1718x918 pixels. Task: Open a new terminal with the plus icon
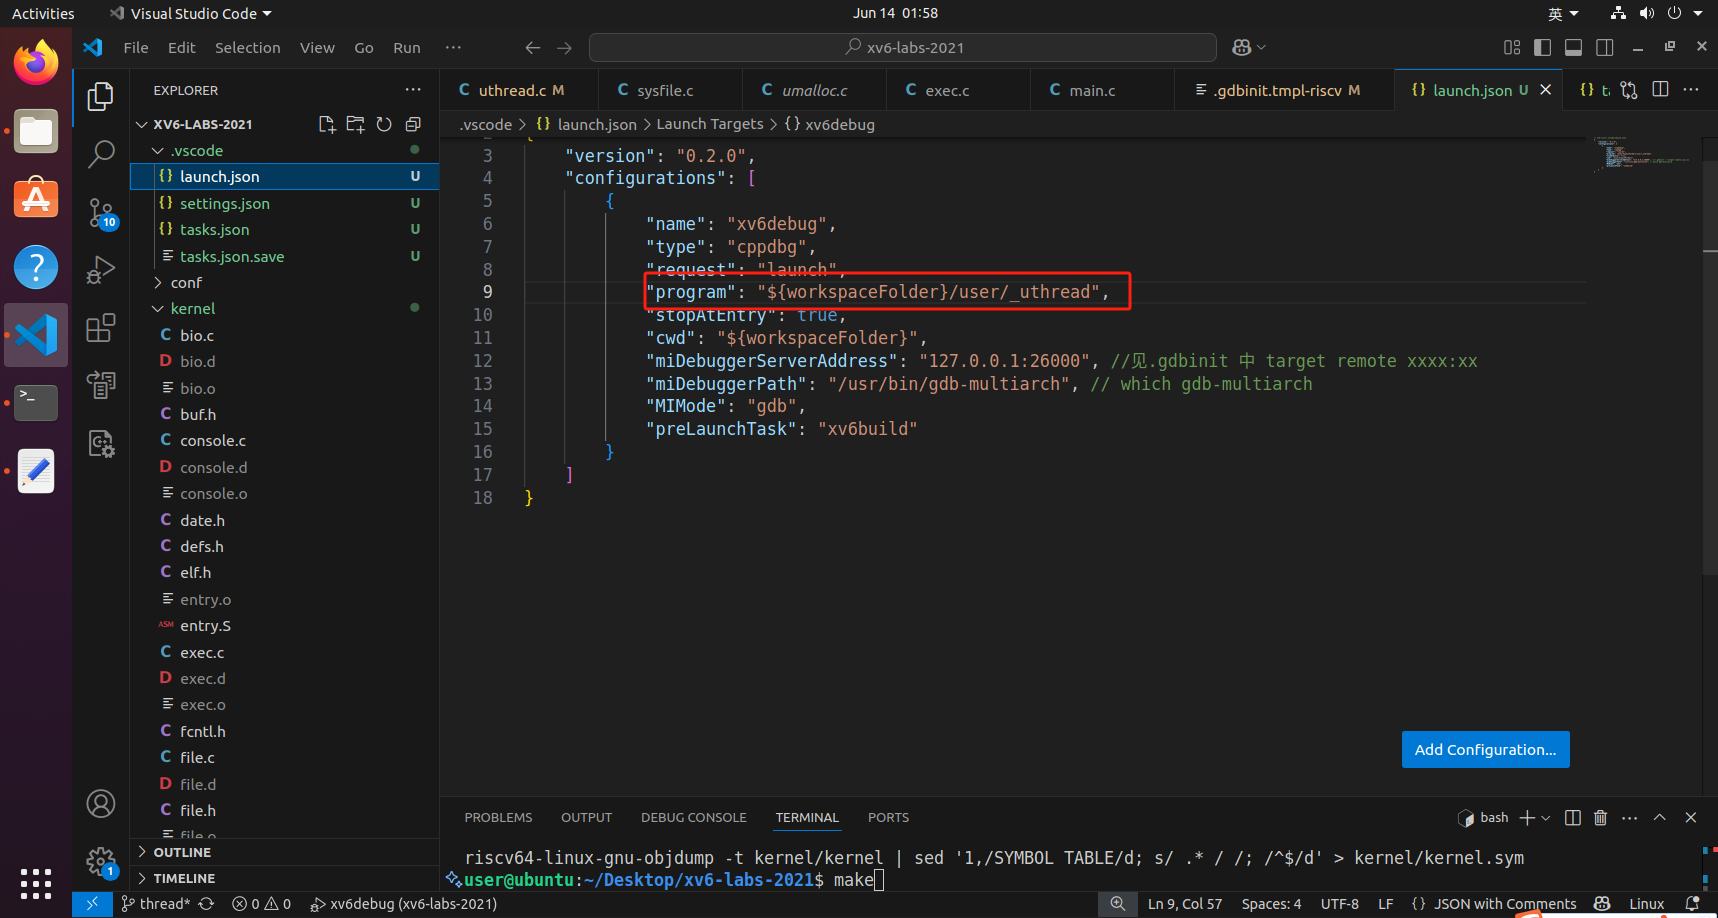coord(1527,817)
